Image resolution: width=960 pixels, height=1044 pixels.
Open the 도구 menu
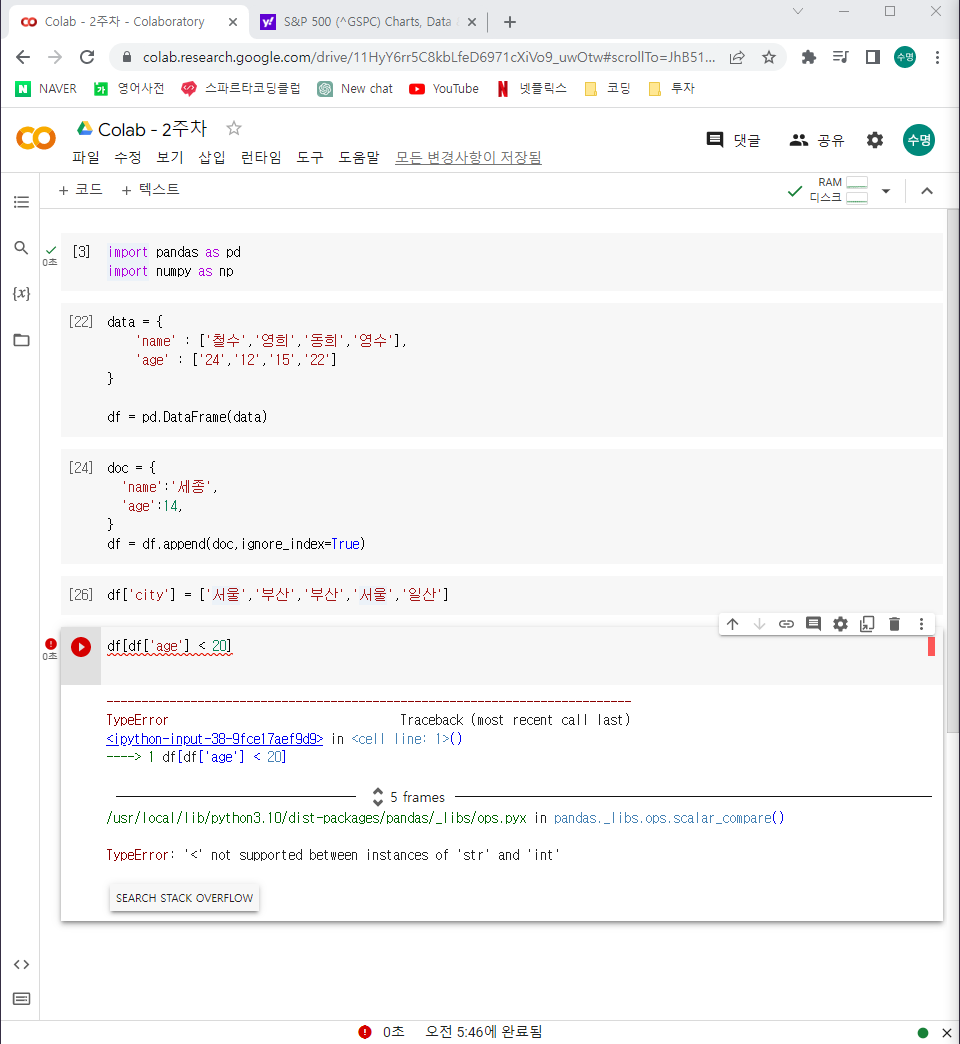[310, 158]
